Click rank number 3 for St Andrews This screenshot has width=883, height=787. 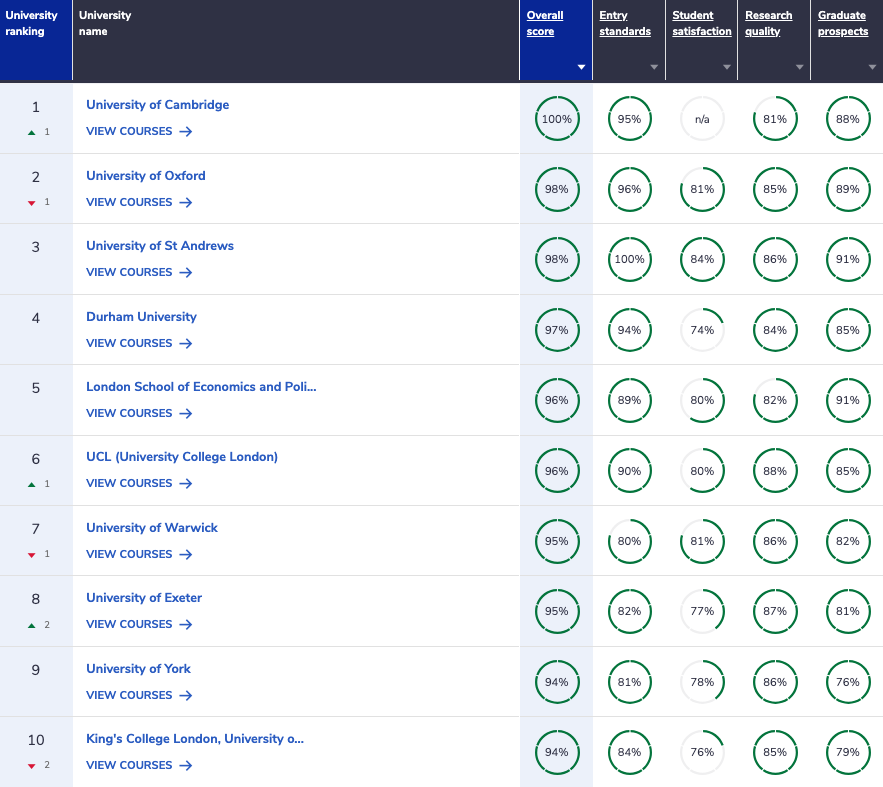click(35, 247)
